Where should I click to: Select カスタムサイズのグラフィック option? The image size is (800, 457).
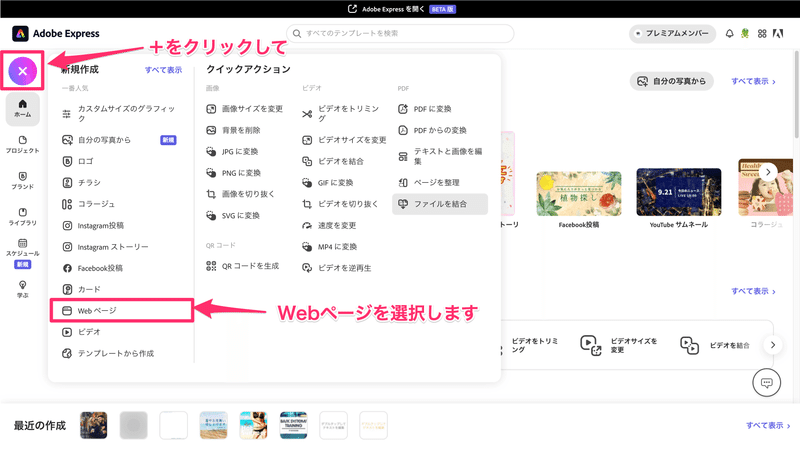pyautogui.click(x=120, y=114)
